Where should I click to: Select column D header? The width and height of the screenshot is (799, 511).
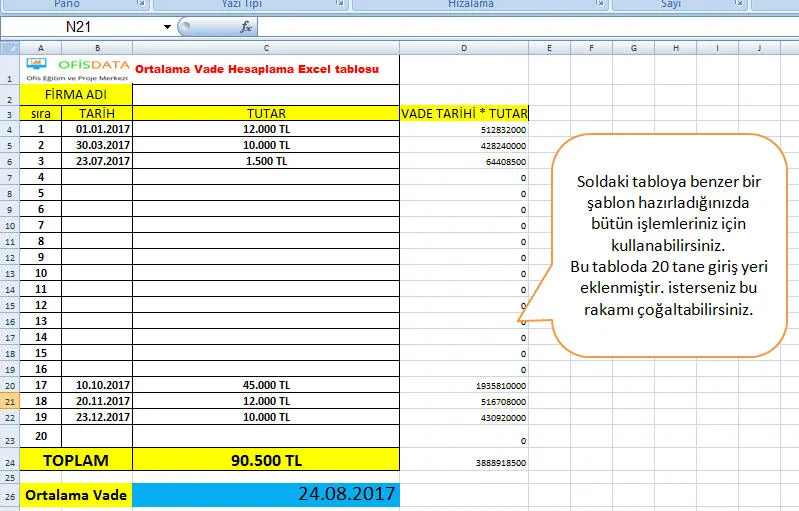pyautogui.click(x=464, y=48)
